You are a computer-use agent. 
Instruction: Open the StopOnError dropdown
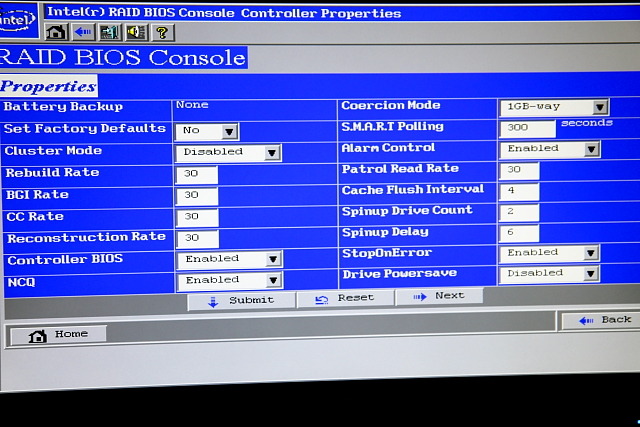(x=549, y=253)
